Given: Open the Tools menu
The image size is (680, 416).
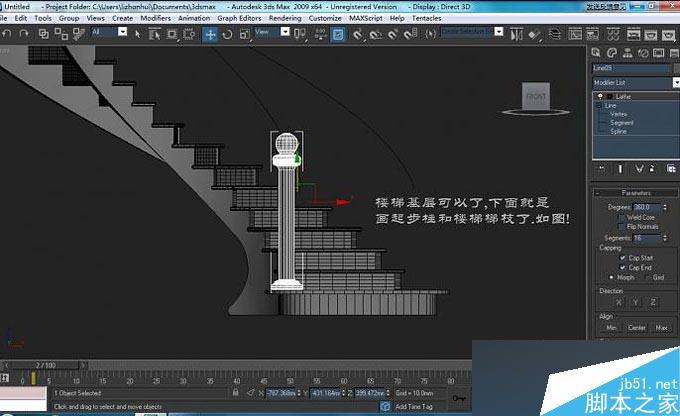Looking at the screenshot, I should 43,18.
